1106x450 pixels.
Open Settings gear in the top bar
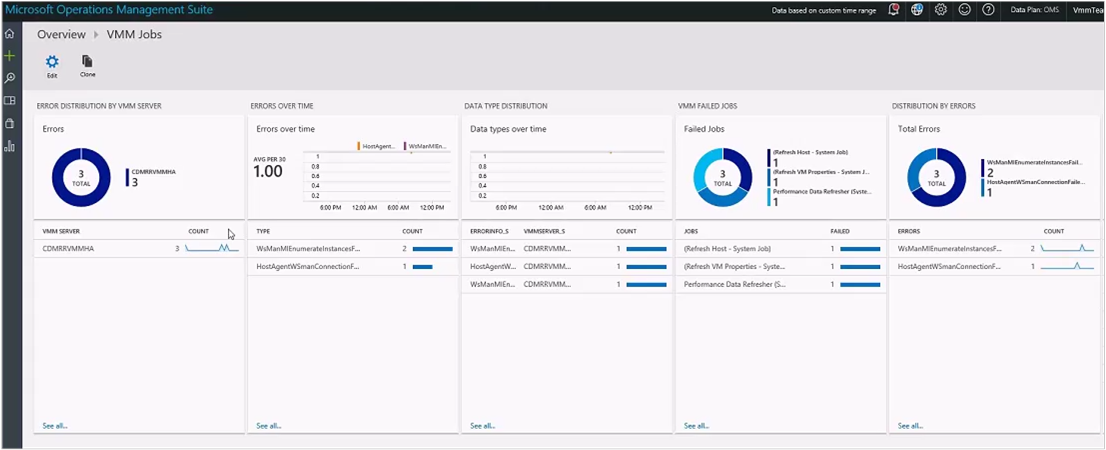(940, 10)
